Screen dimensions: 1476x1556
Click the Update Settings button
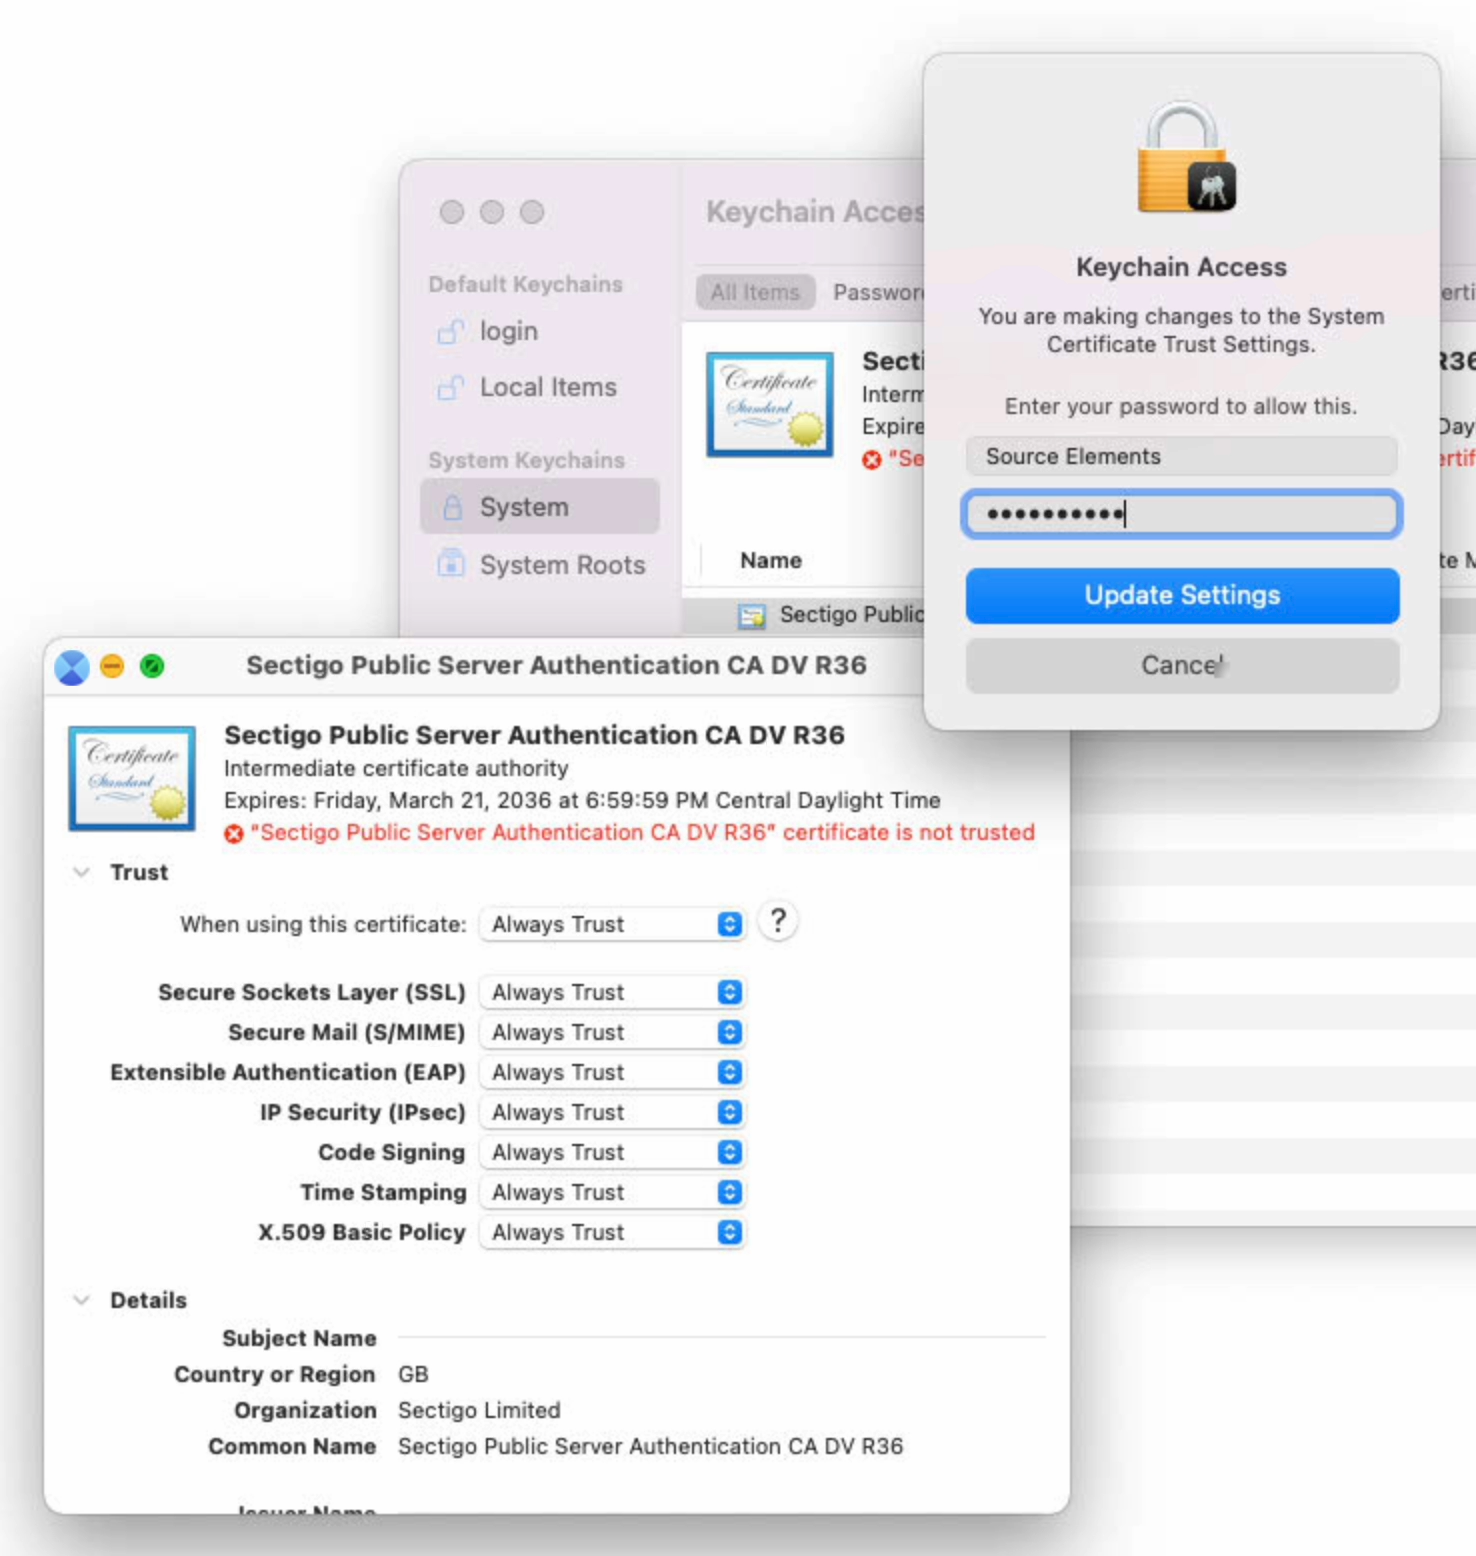pos(1182,595)
